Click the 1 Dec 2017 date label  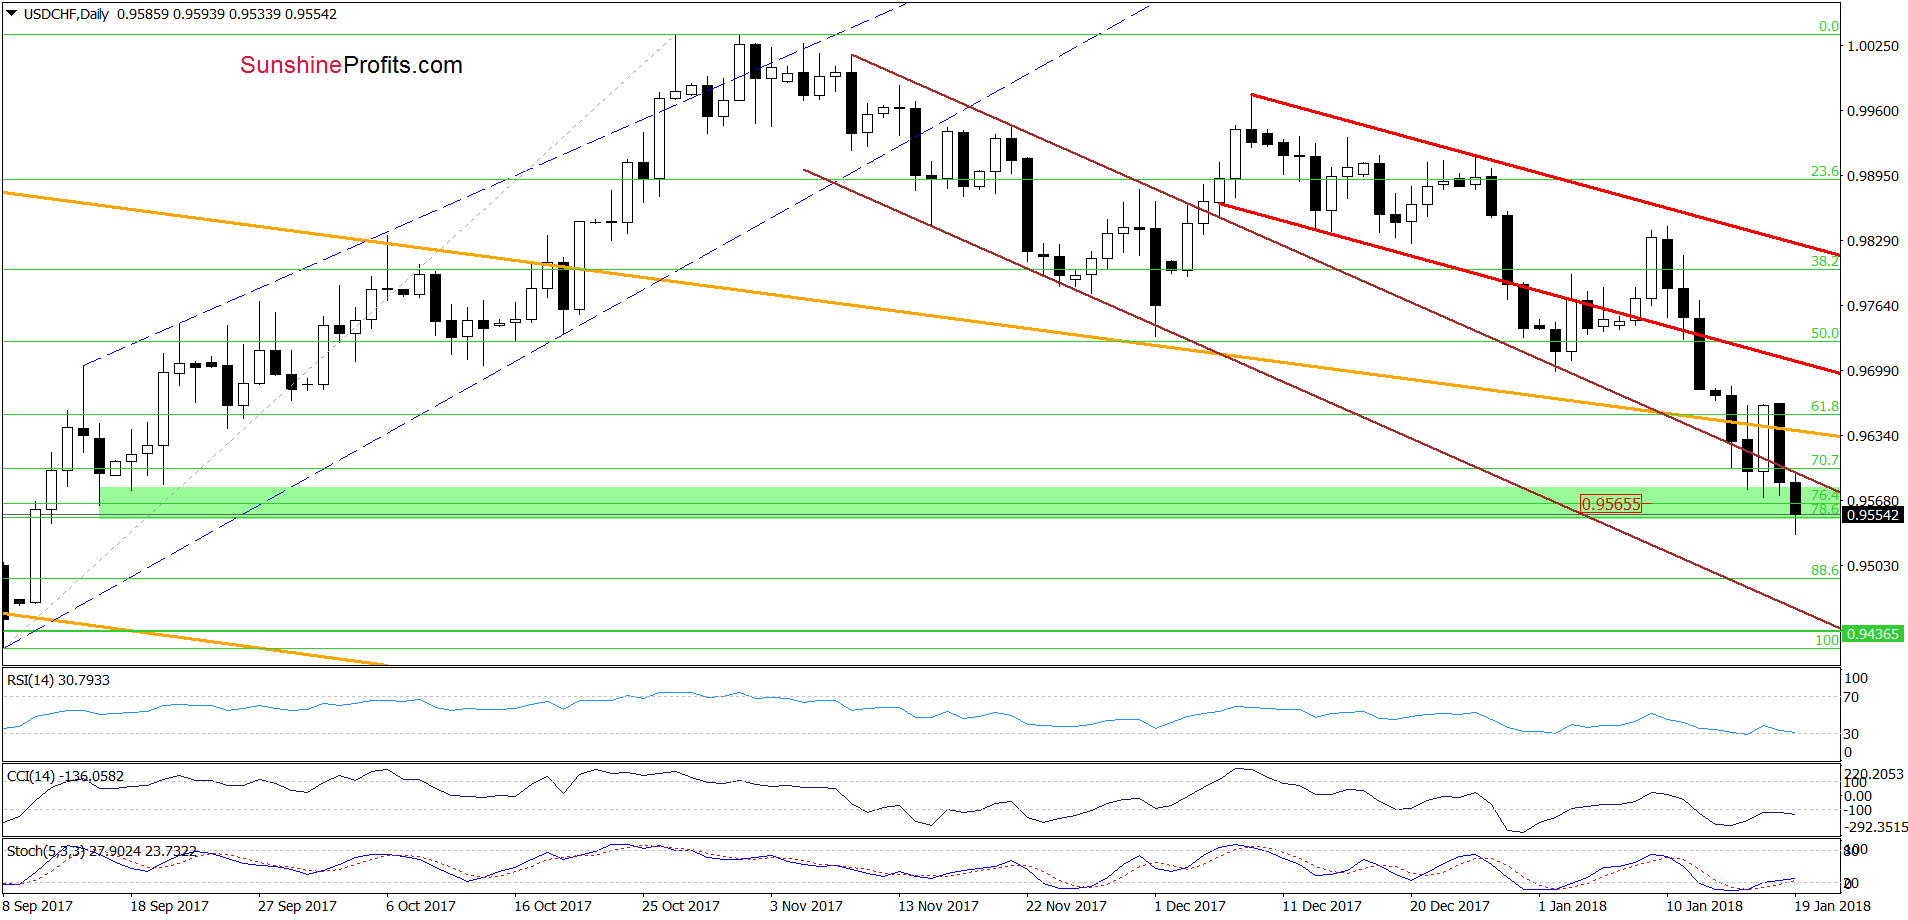coord(1190,906)
